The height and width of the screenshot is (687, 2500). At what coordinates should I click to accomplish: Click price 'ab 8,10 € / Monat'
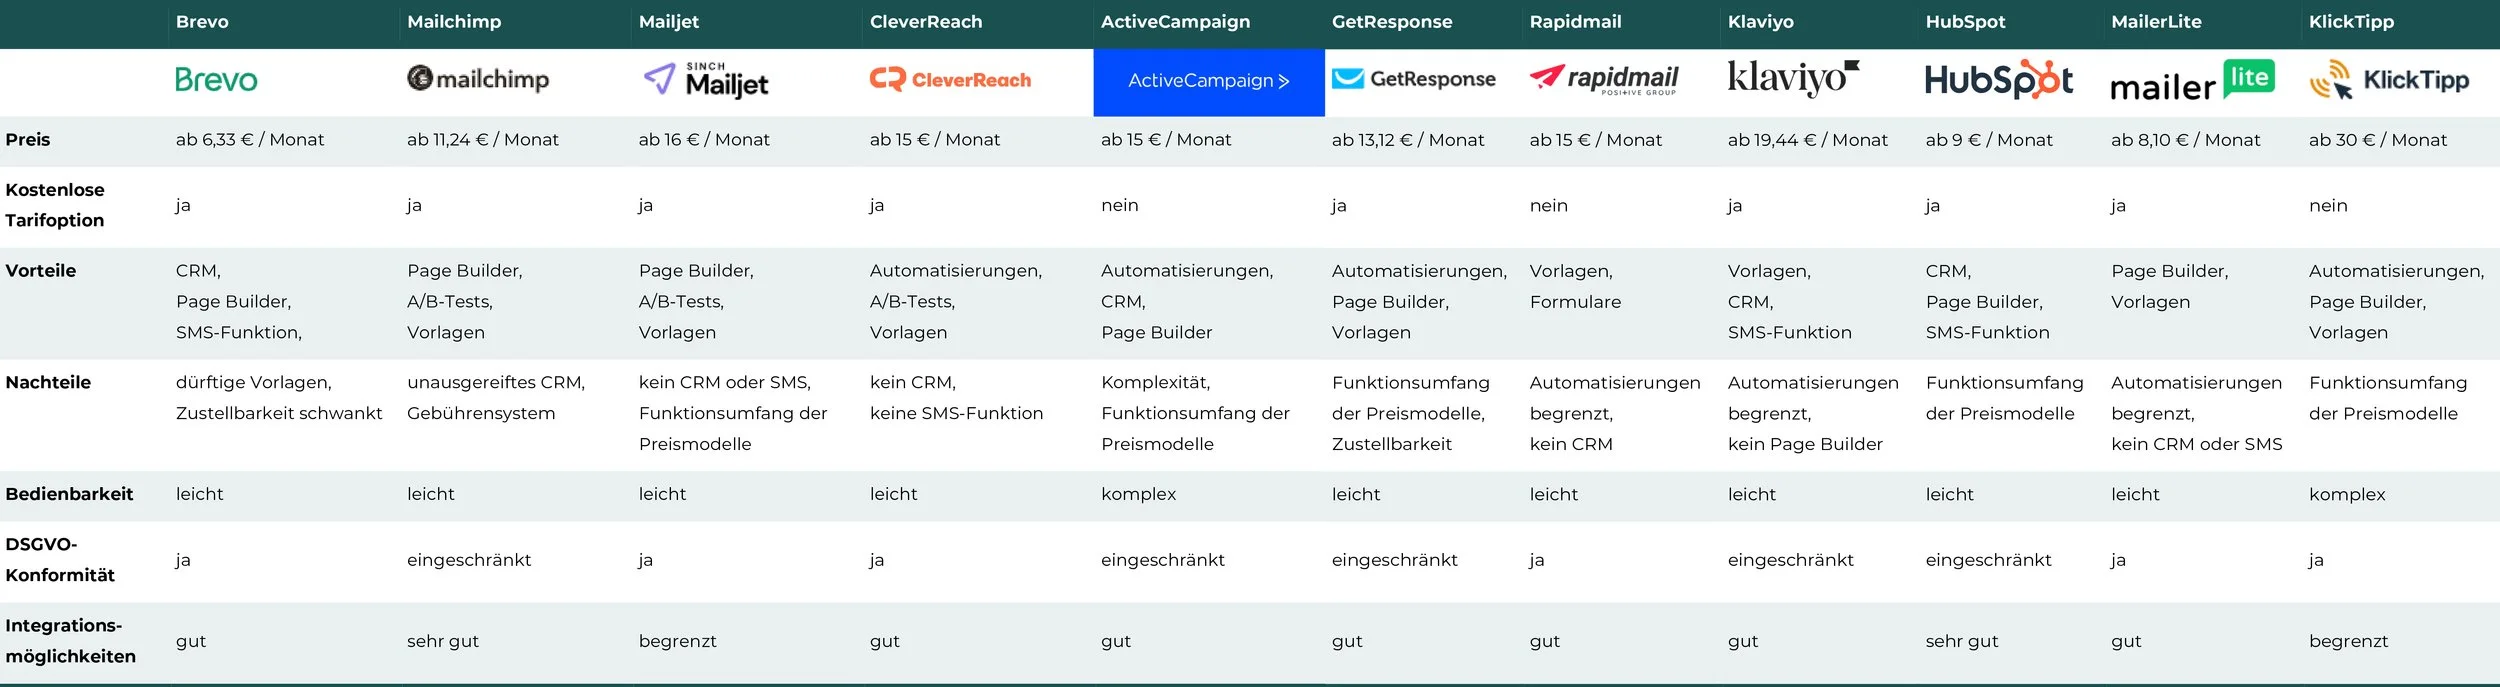(x=2186, y=140)
